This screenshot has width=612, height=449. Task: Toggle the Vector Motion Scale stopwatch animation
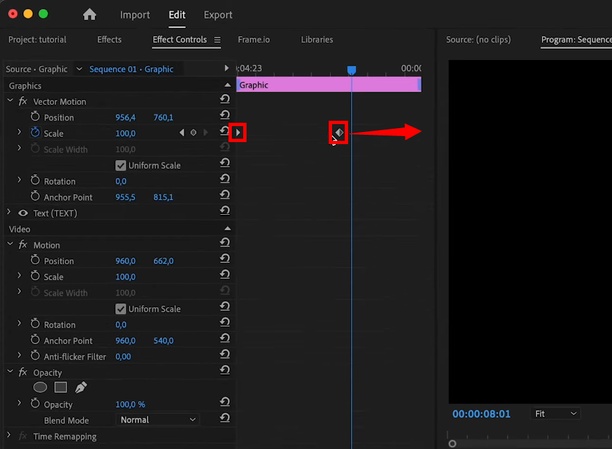(x=35, y=133)
